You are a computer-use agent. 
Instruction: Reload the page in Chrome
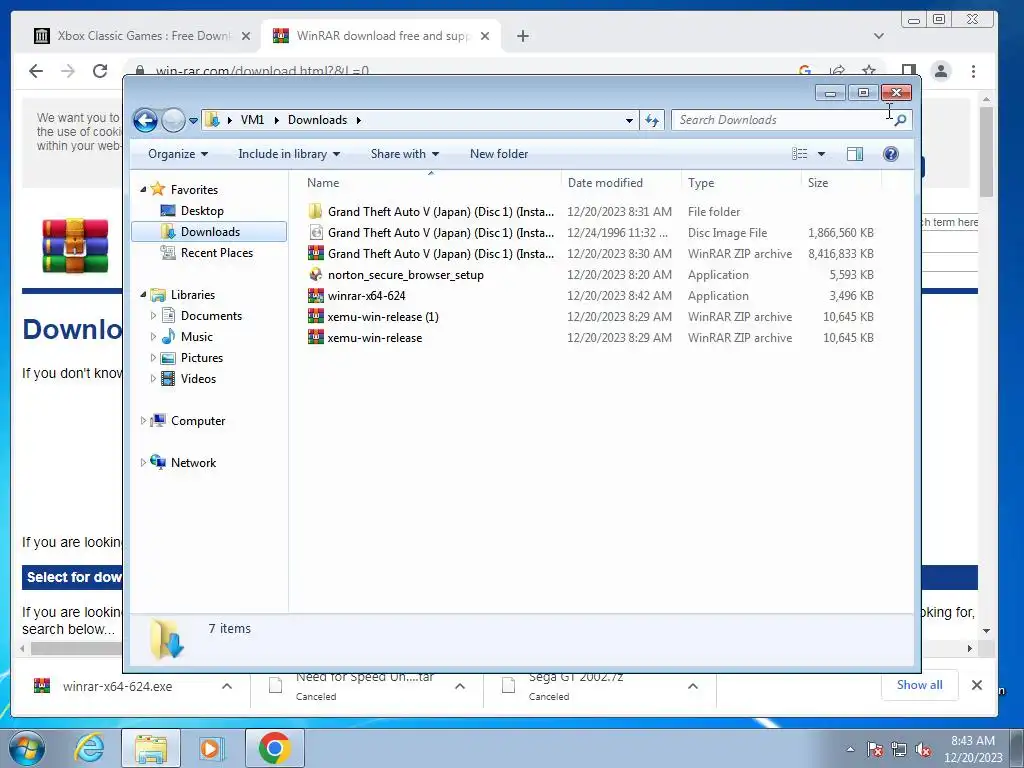[99, 71]
